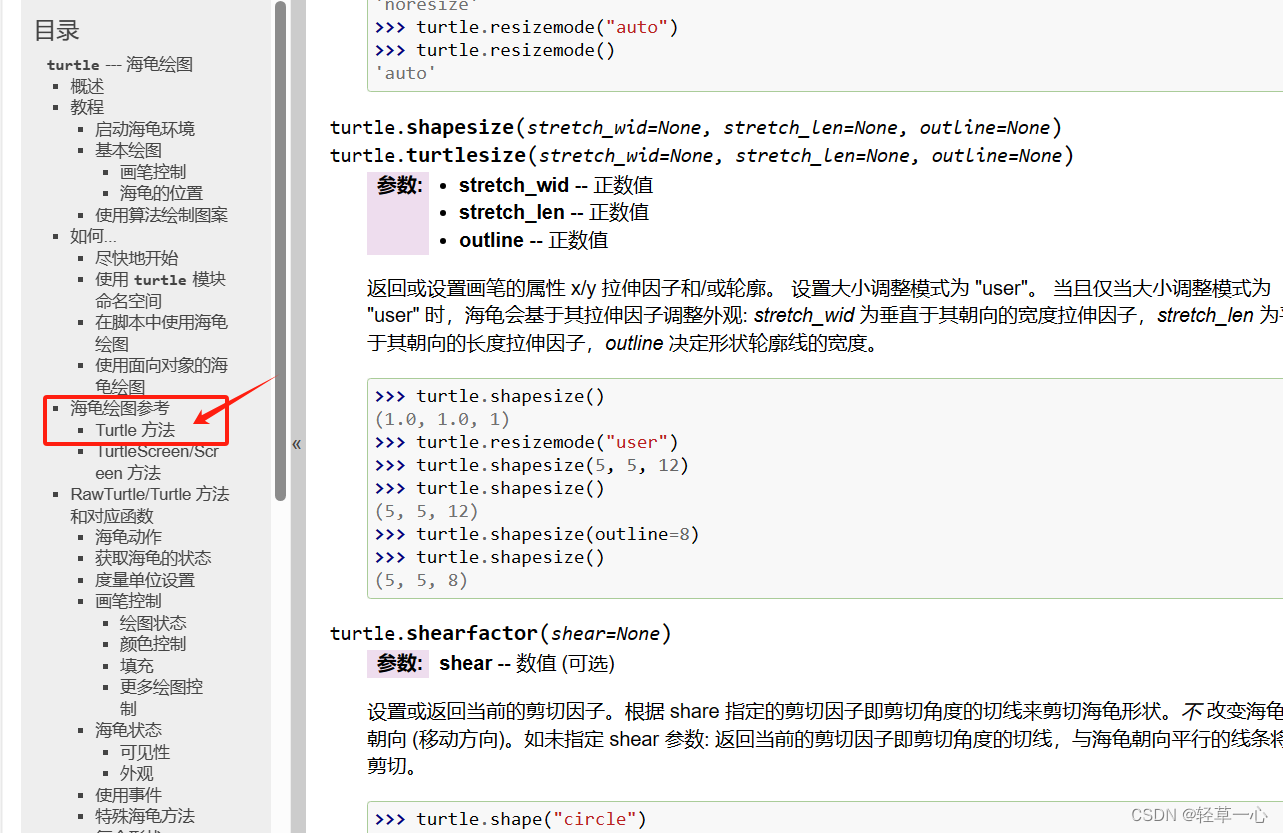Viewport: 1283px width, 833px height.
Task: Open the 填充 link
Action: click(137, 666)
